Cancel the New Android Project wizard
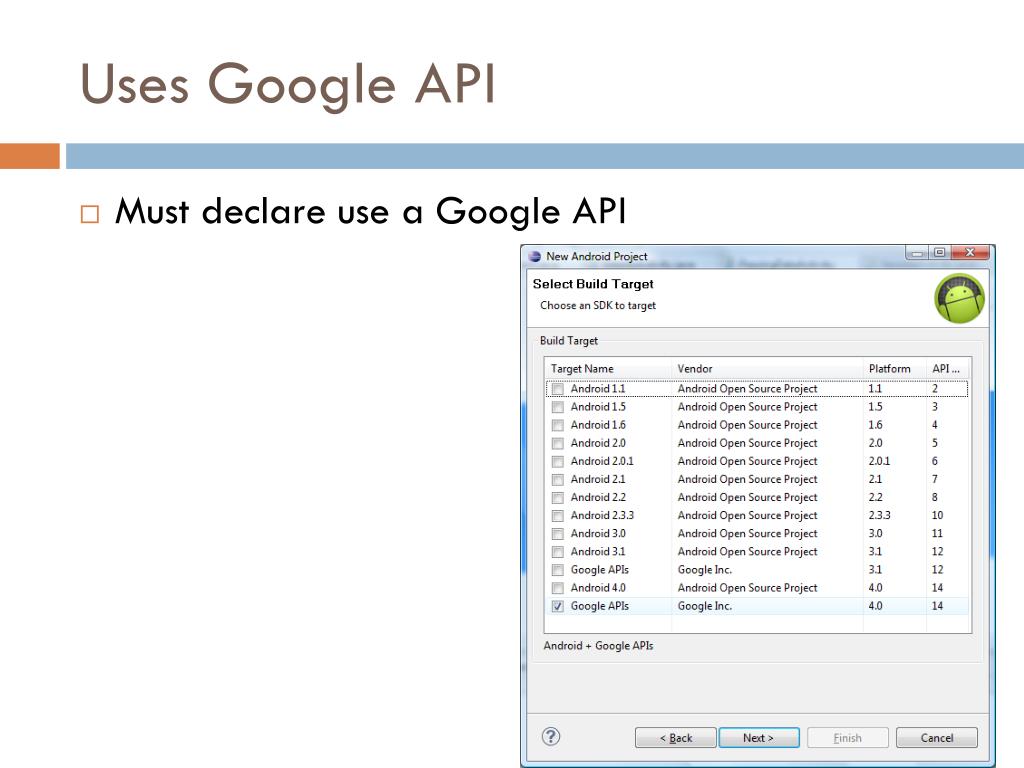Image resolution: width=1024 pixels, height=768 pixels. coord(936,738)
